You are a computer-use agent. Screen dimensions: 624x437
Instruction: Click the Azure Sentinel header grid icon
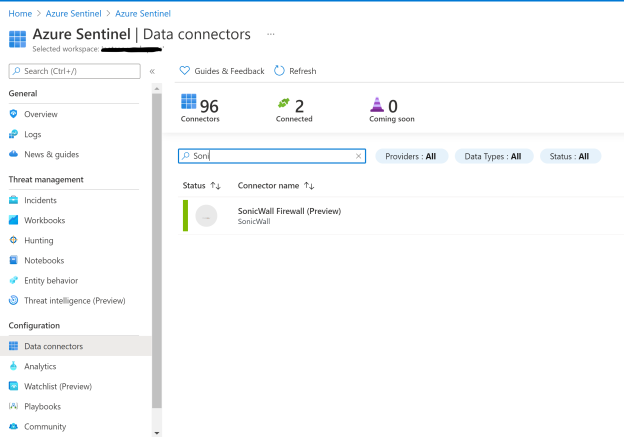click(x=18, y=39)
